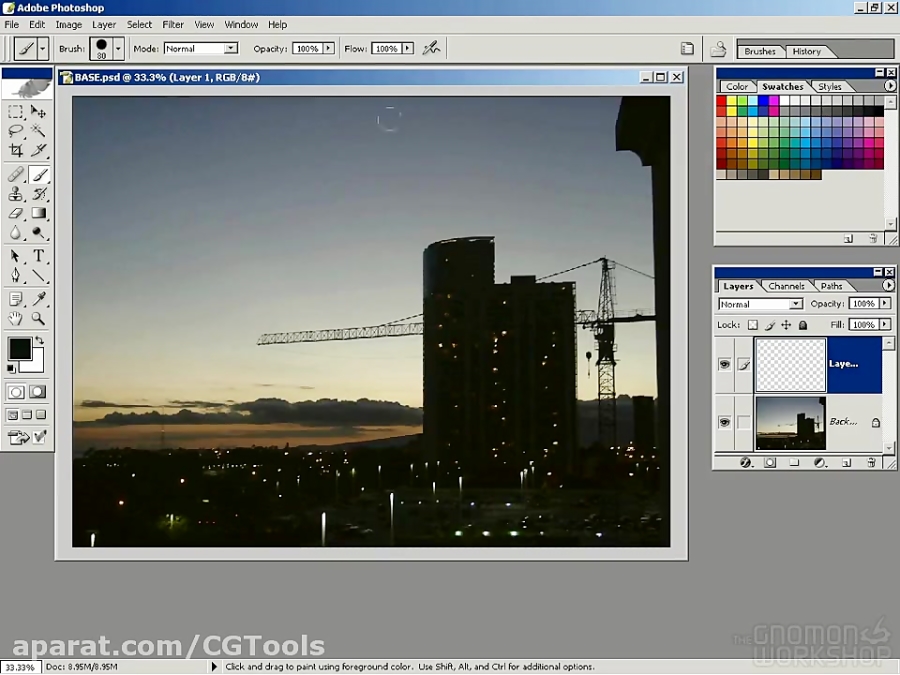This screenshot has height=675, width=900.
Task: Click the Delete layer trash icon
Action: (869, 462)
